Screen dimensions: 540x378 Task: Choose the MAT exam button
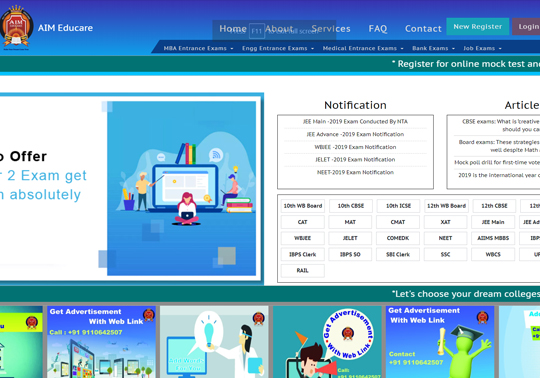(x=350, y=222)
